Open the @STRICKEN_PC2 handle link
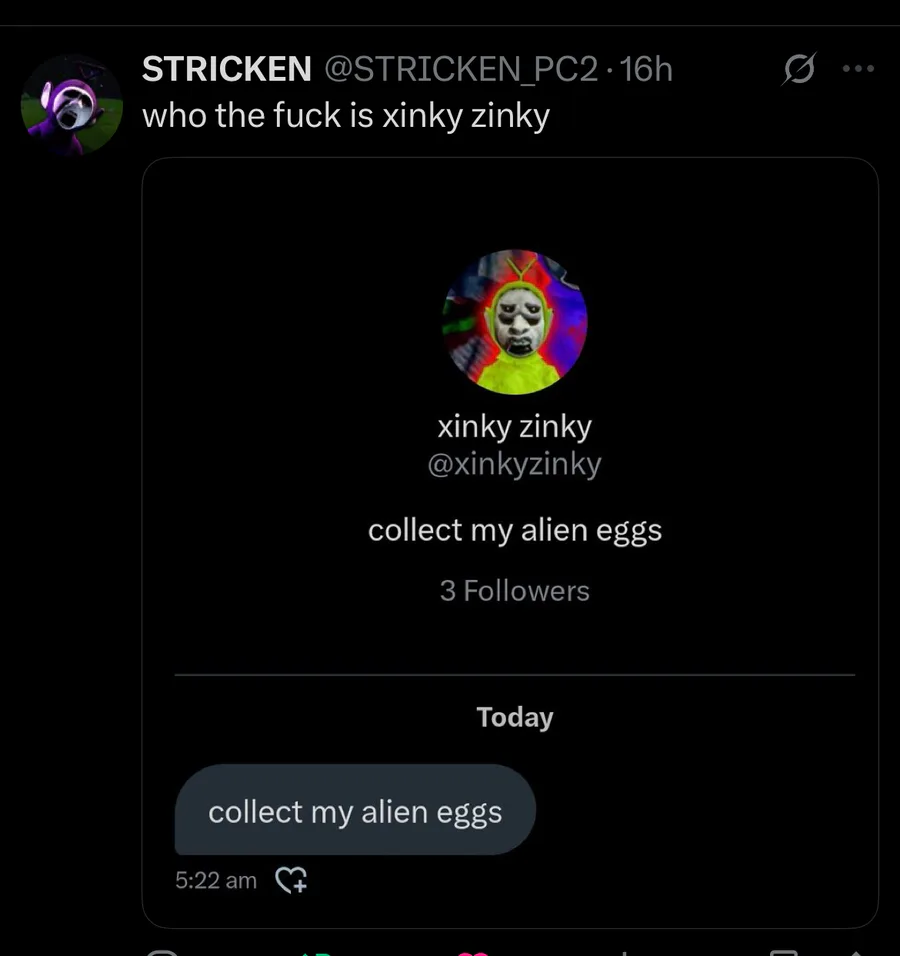This screenshot has width=900, height=956. tap(461, 69)
